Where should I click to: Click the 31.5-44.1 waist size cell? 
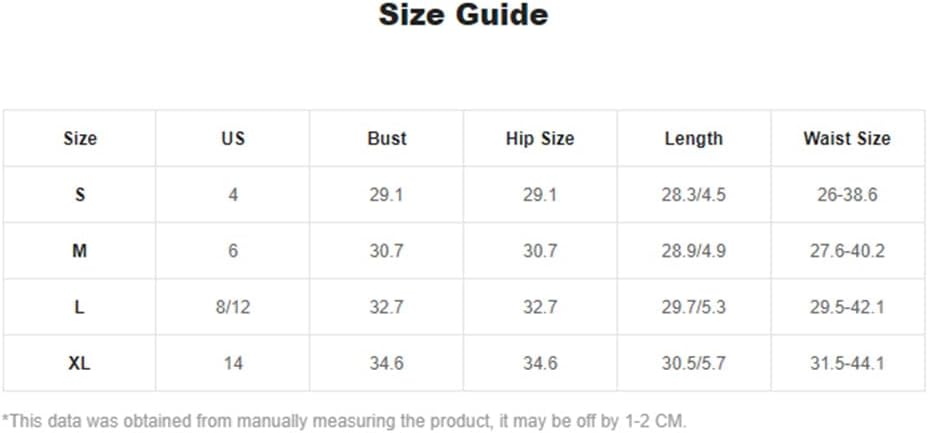click(847, 363)
